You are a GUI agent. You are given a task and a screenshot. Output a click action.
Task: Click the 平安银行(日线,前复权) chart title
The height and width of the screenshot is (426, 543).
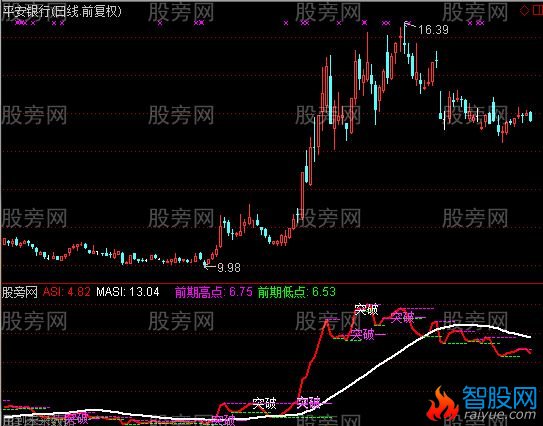(x=62, y=11)
